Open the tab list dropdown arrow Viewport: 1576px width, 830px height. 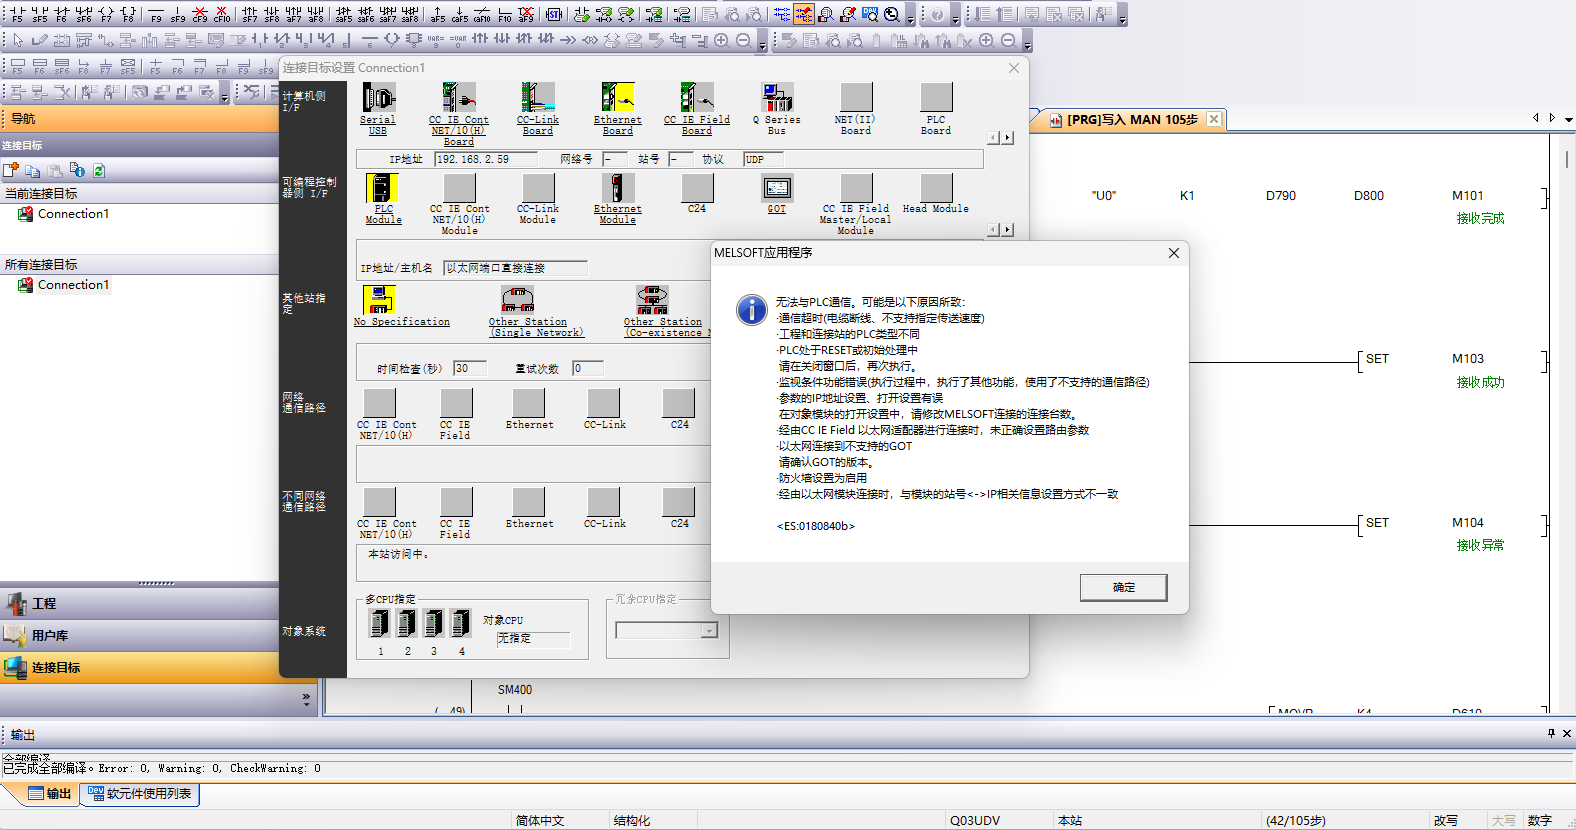pyautogui.click(x=1568, y=119)
